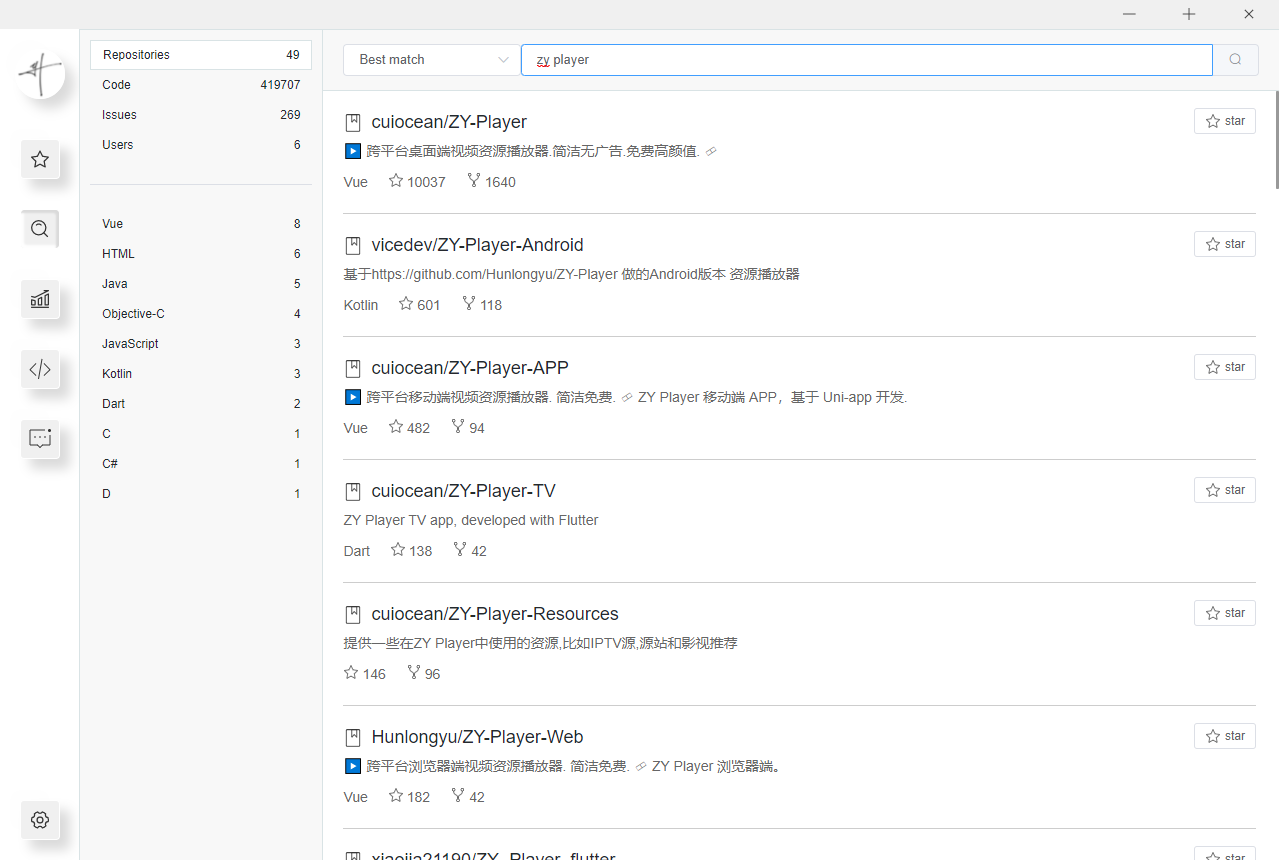1279x860 pixels.
Task: Select the Issues results tab
Action: tap(201, 115)
